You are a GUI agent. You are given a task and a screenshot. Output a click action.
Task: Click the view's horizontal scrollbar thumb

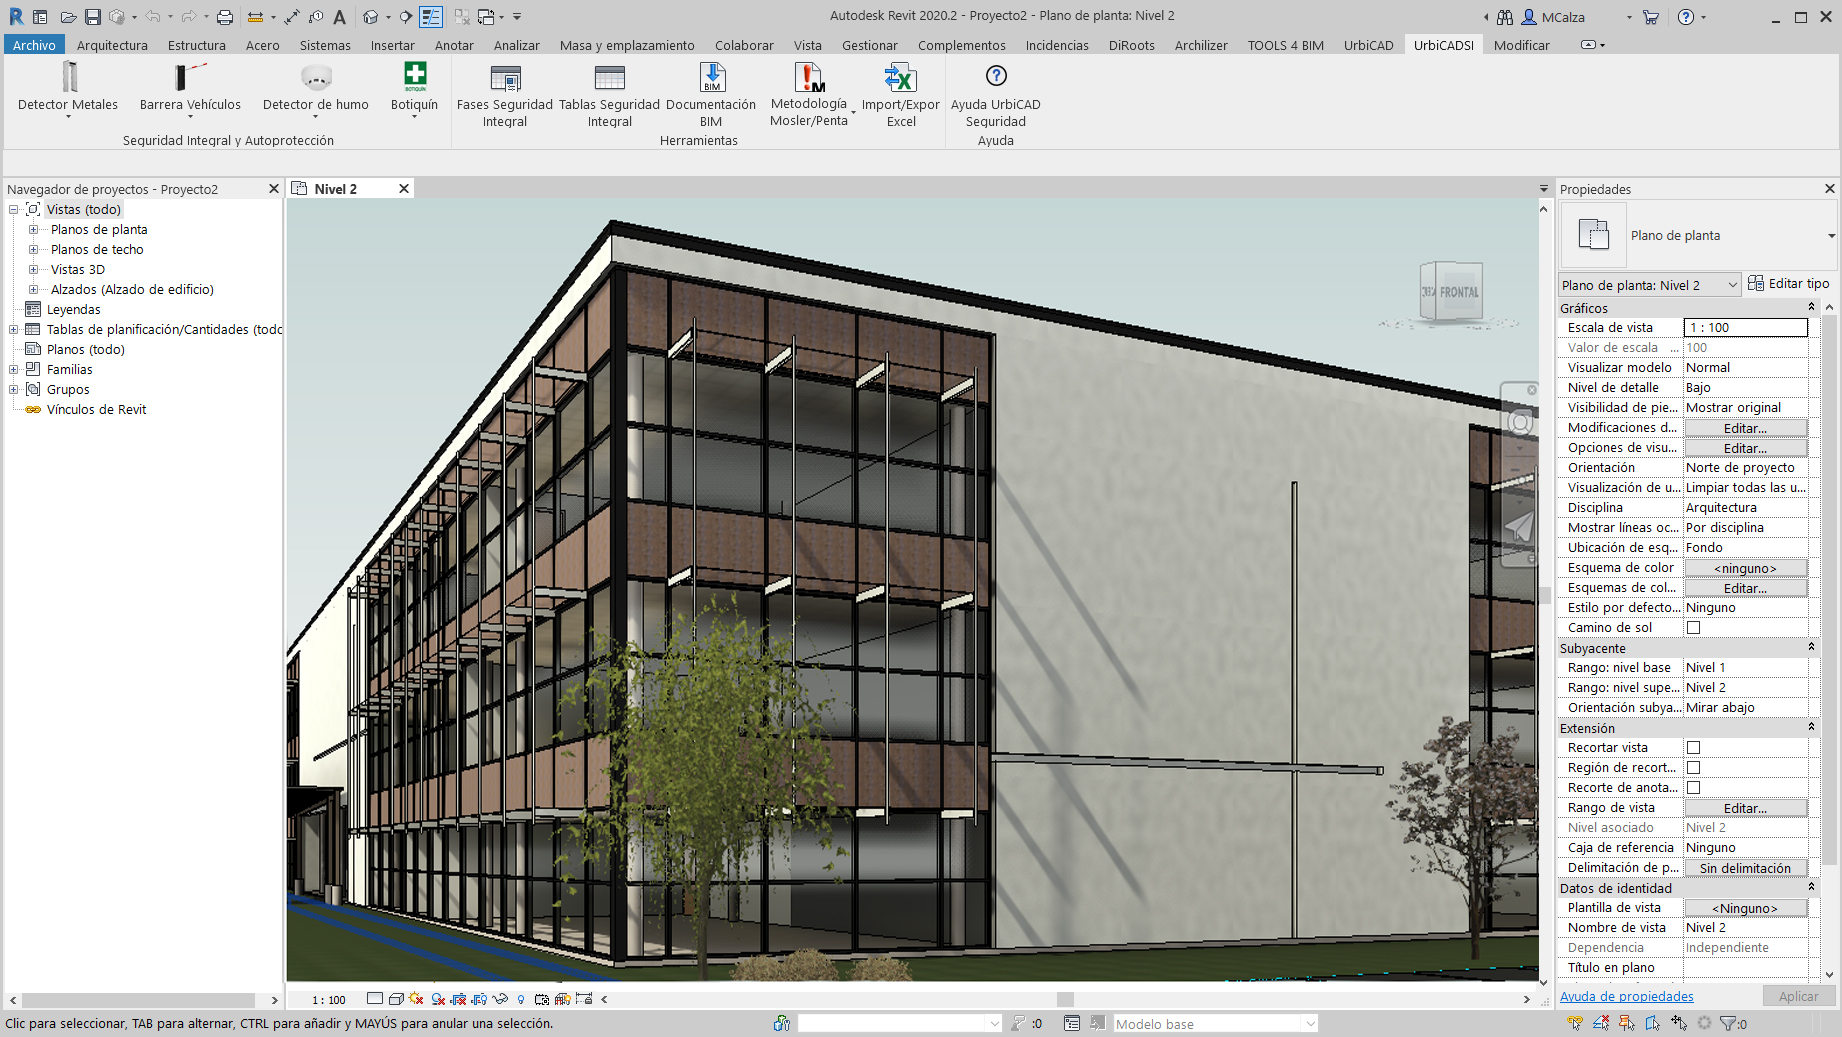[1065, 999]
